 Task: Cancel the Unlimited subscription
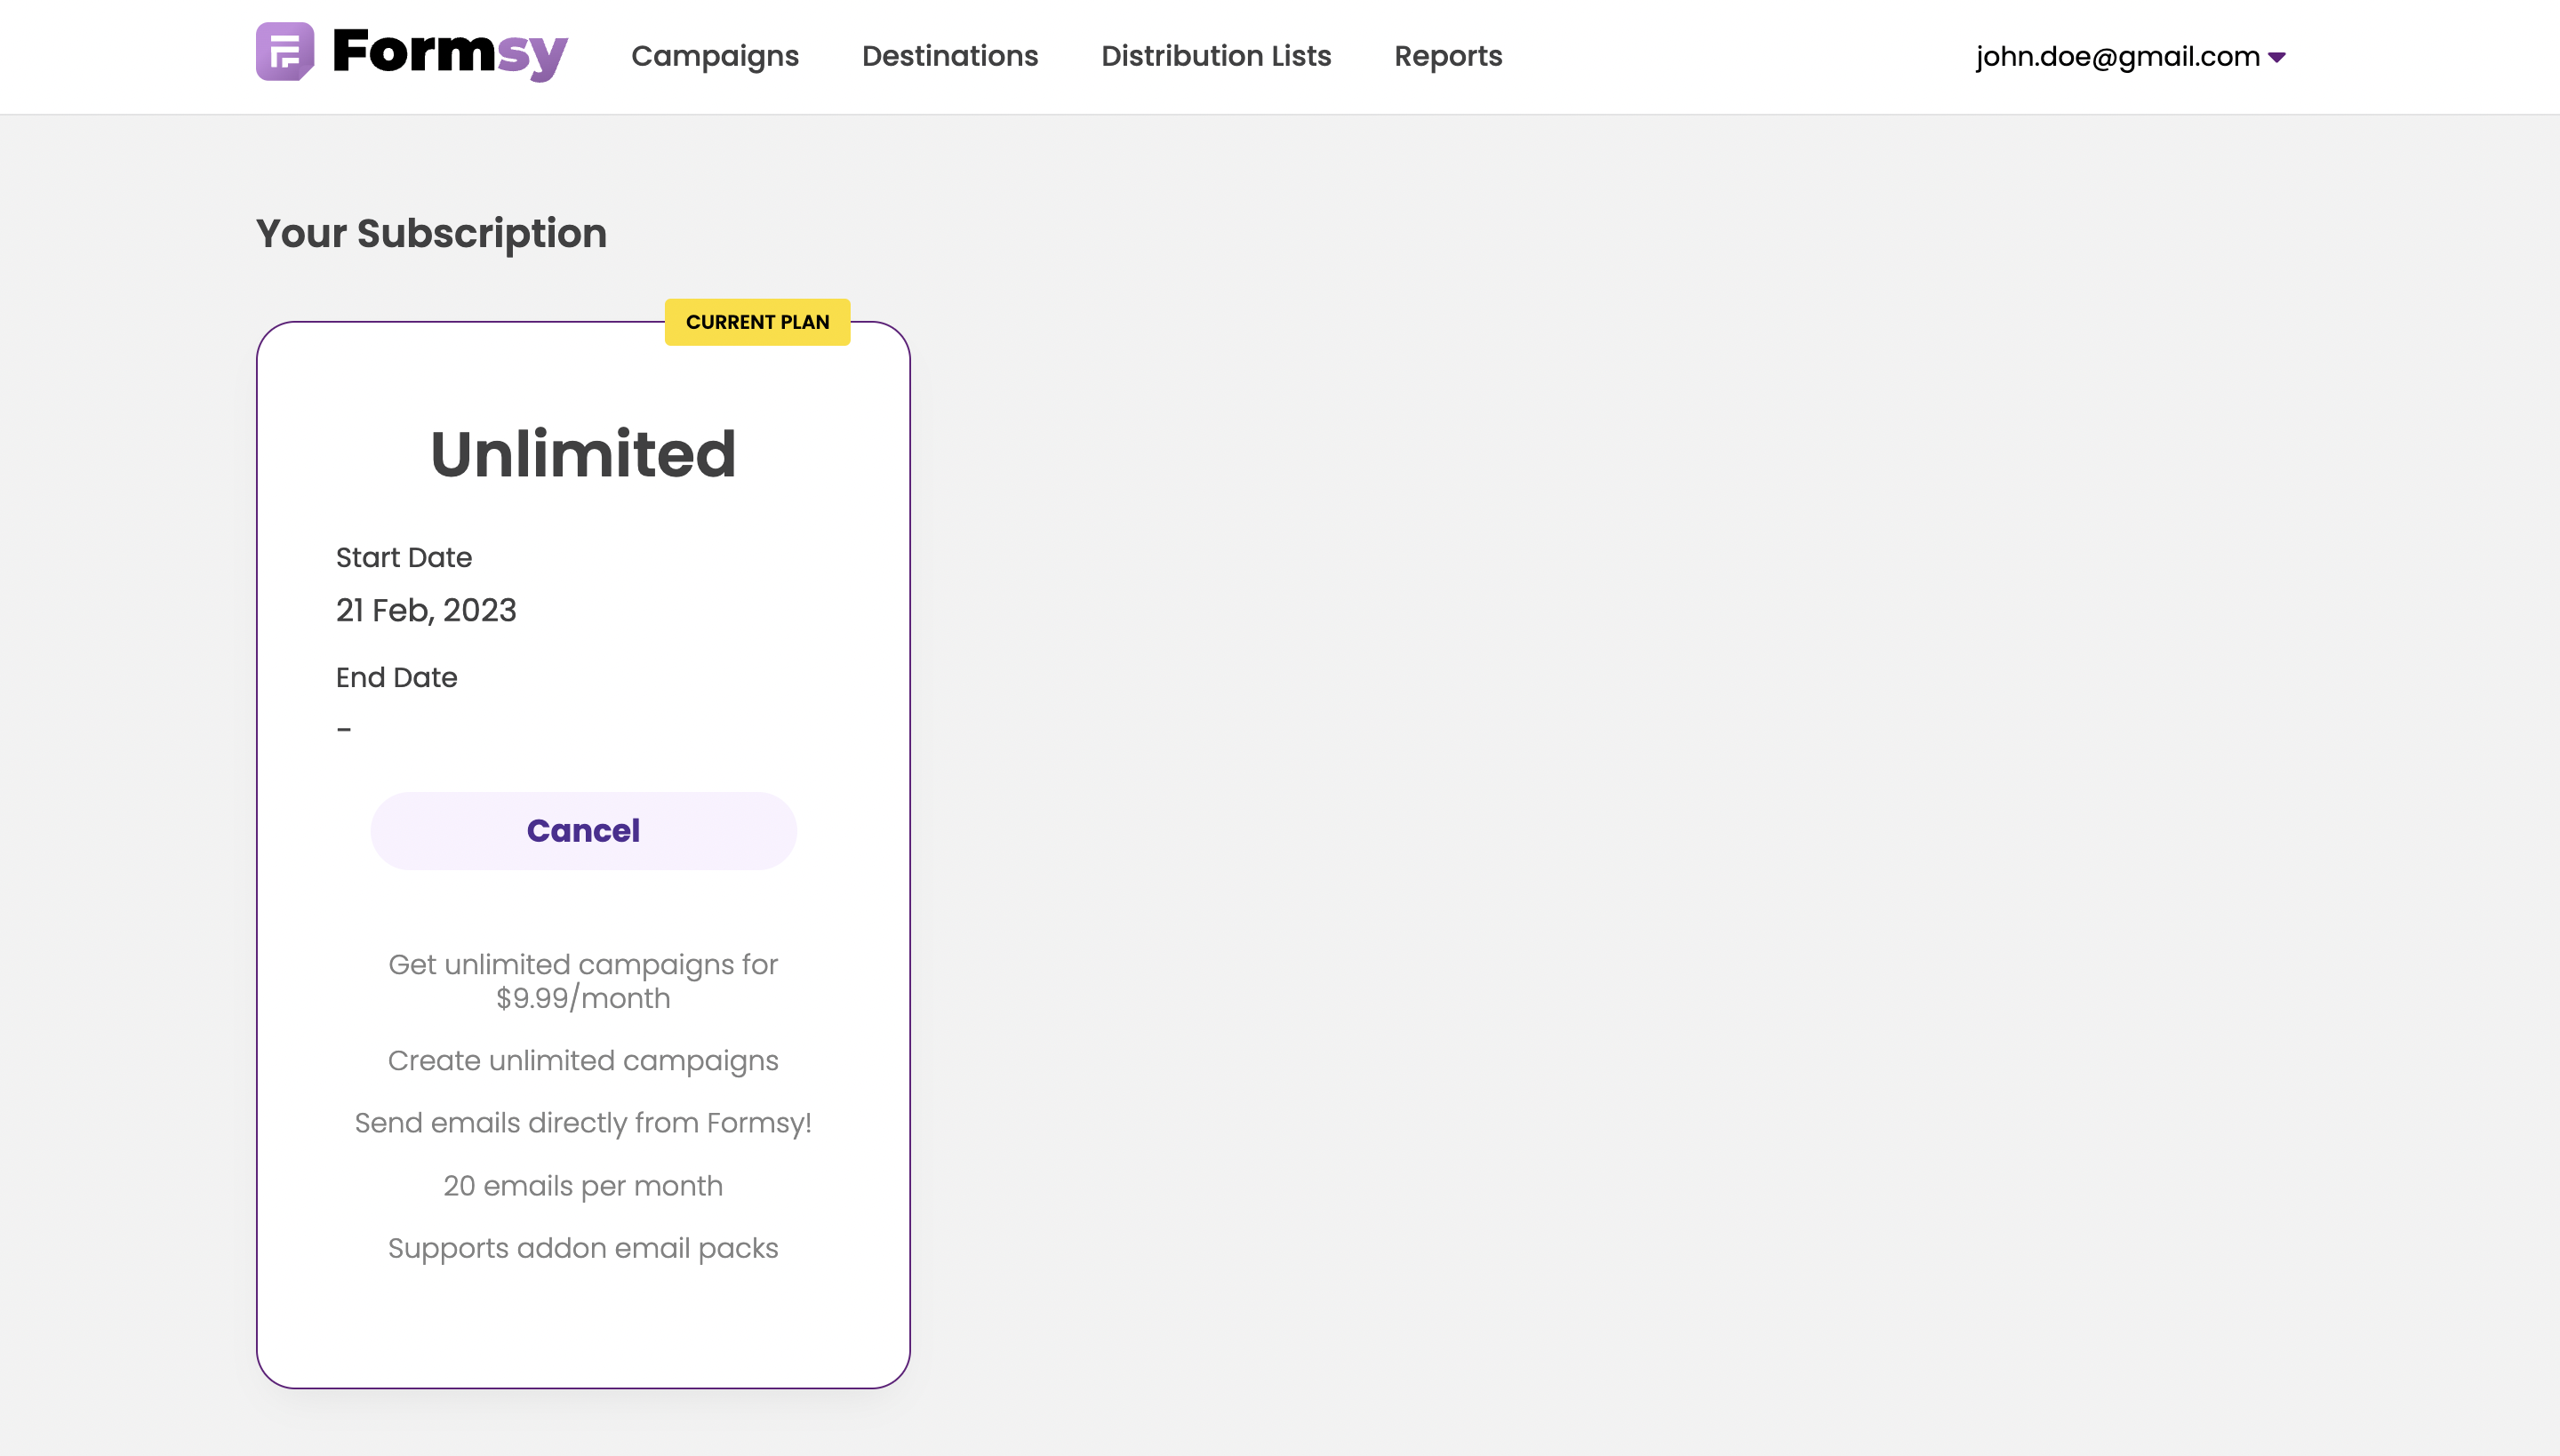coord(583,830)
